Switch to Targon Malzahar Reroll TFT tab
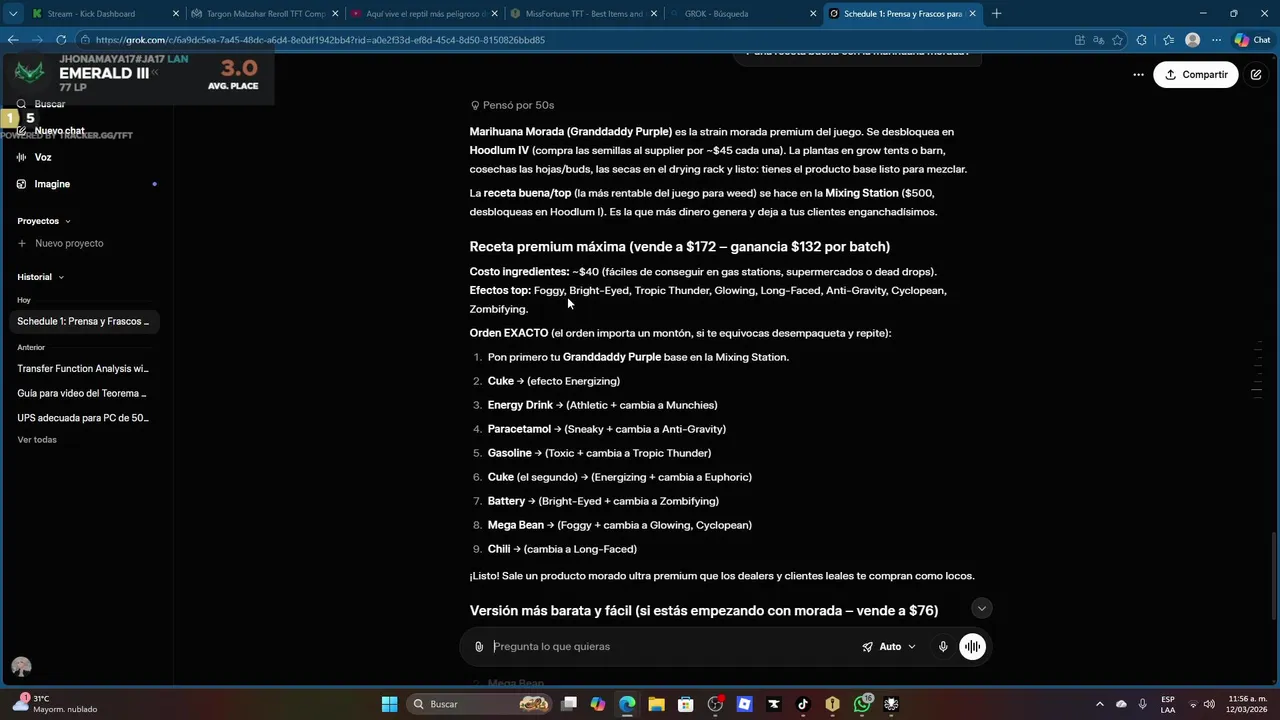1280x720 pixels. tap(265, 14)
